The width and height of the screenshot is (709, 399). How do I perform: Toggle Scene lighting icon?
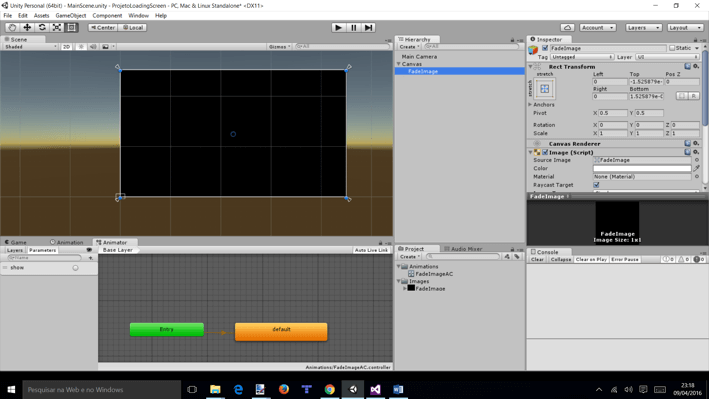point(81,47)
